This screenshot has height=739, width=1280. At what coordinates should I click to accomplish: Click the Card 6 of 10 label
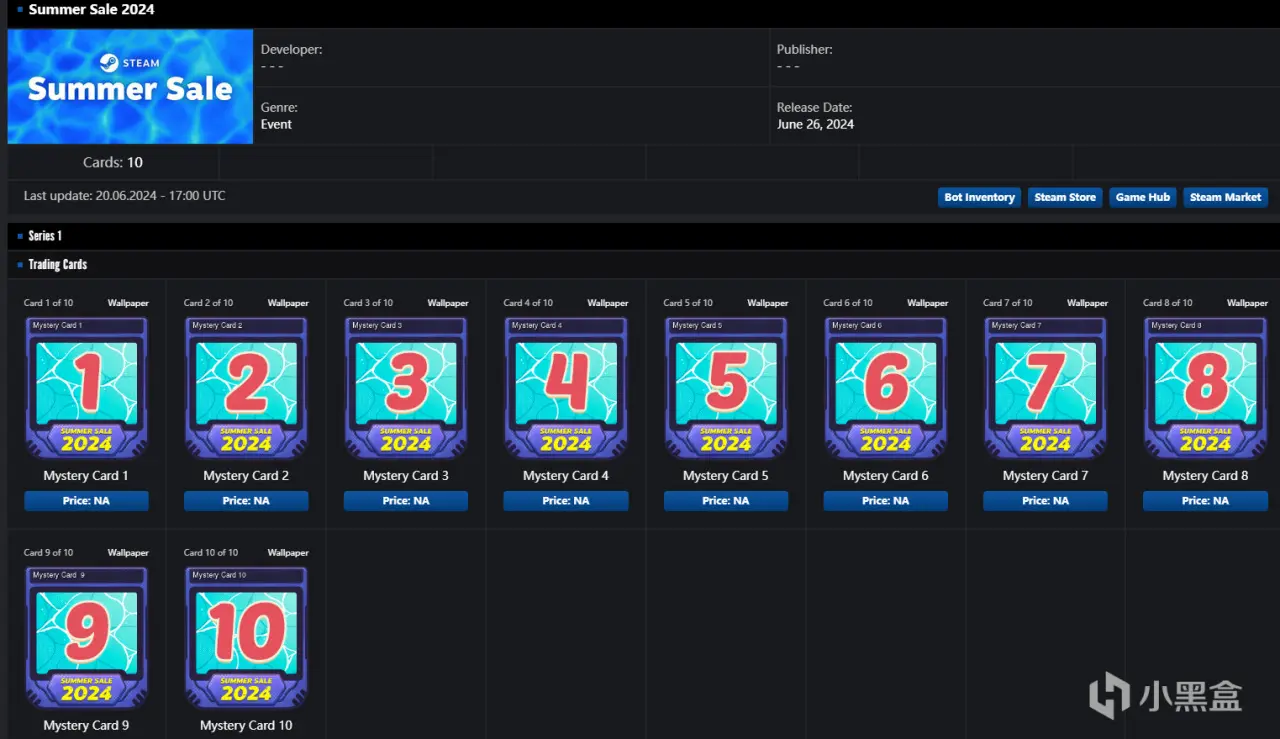(849, 303)
